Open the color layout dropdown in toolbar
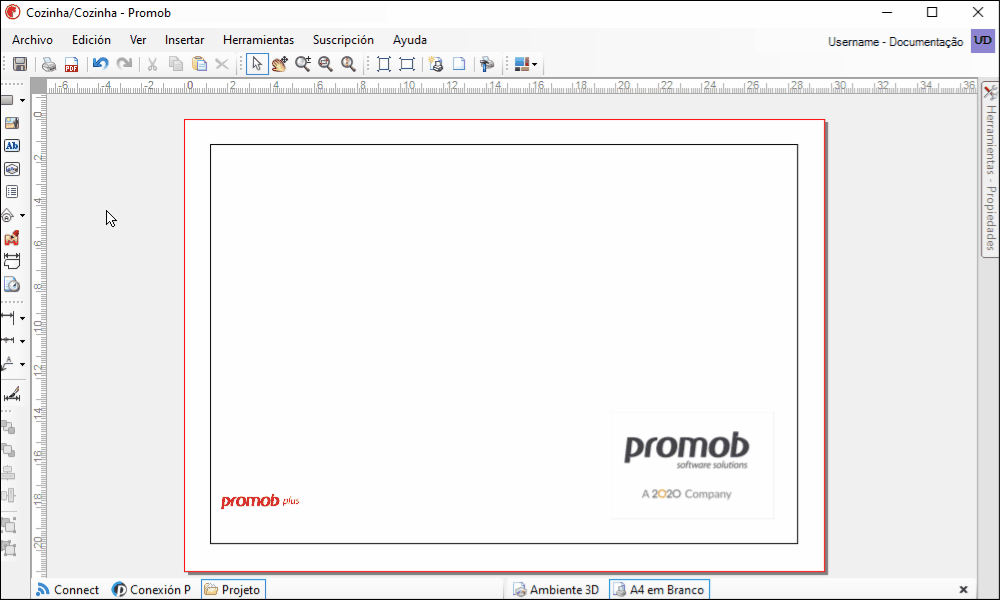This screenshot has height=600, width=1000. (x=526, y=64)
